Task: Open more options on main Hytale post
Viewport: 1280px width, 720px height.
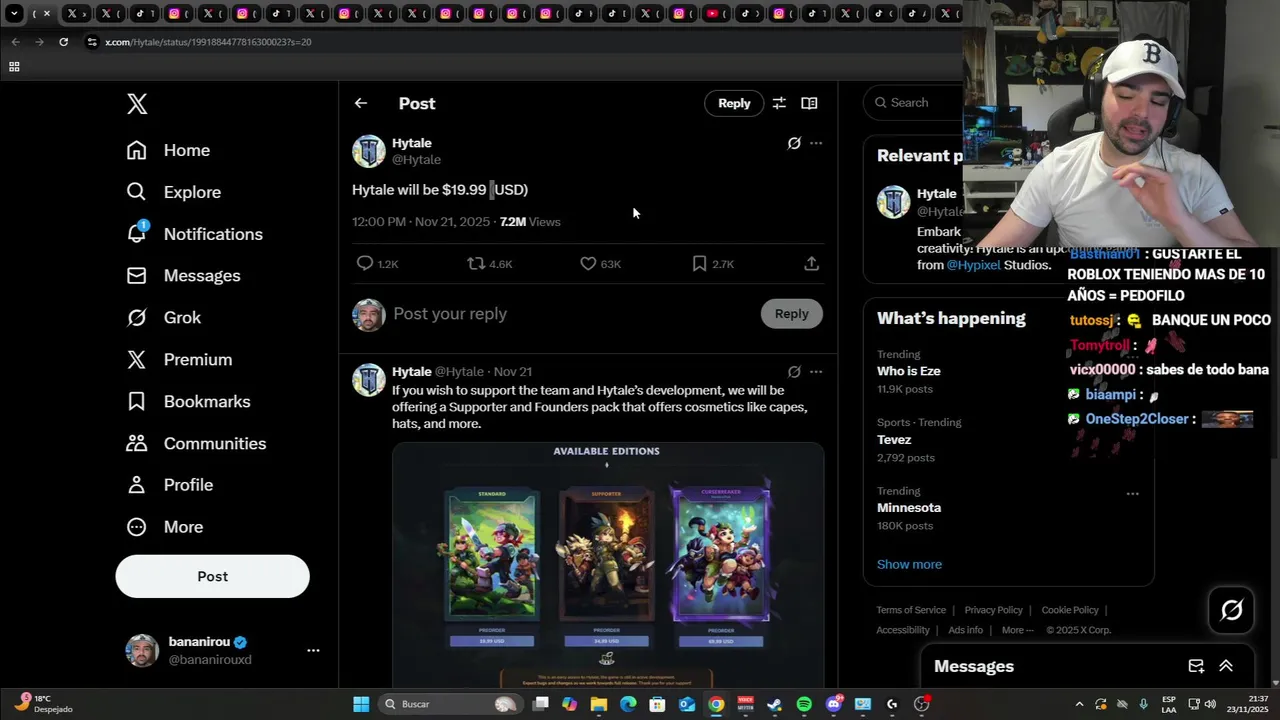Action: 816,143
